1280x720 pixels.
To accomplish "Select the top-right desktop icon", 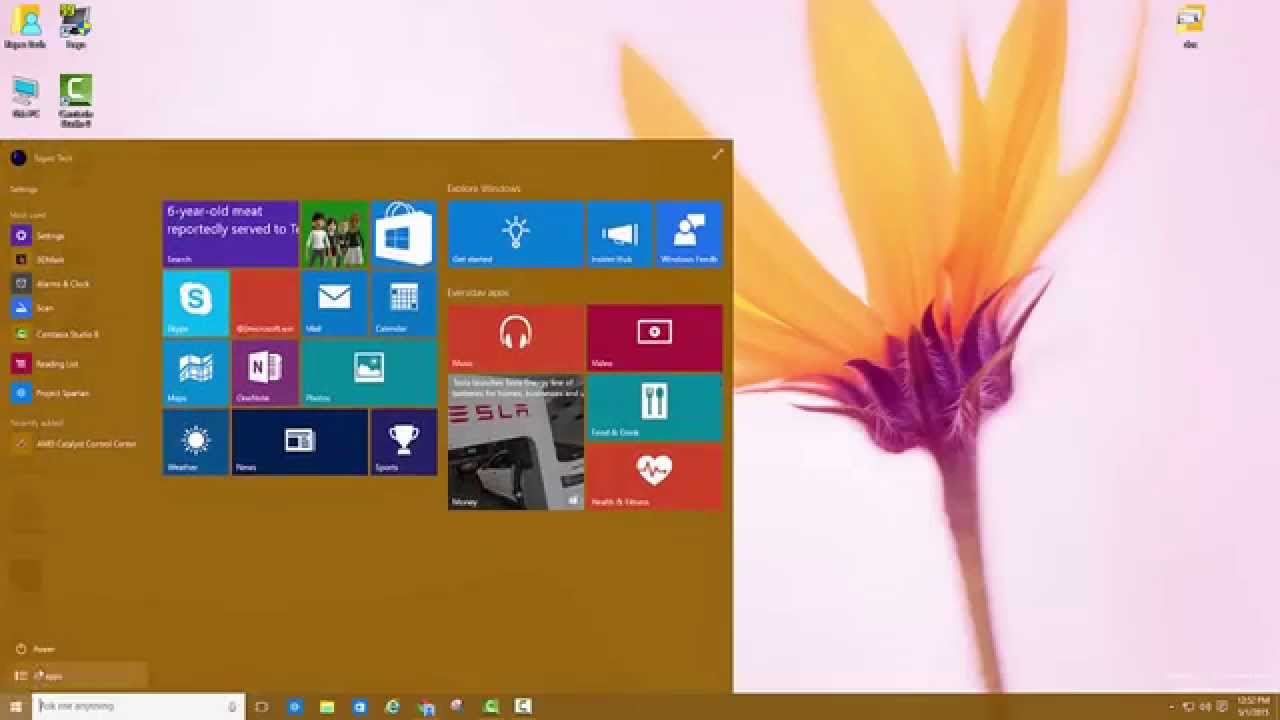I will 1190,27.
